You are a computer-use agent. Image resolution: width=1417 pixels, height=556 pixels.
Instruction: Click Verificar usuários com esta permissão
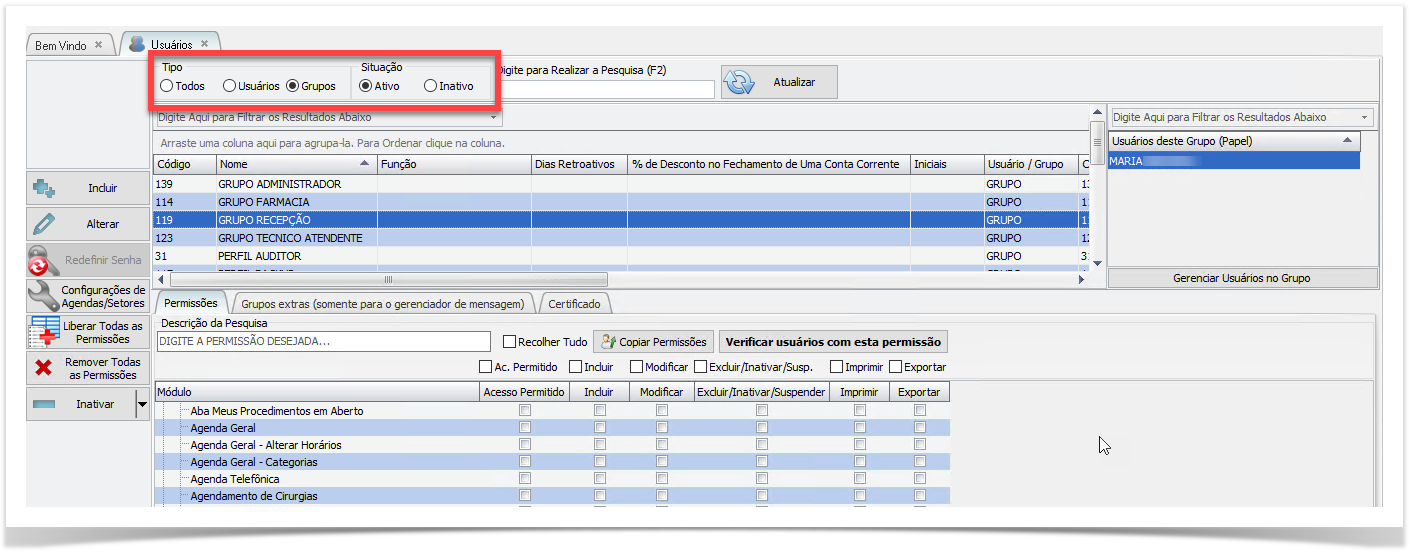(833, 342)
